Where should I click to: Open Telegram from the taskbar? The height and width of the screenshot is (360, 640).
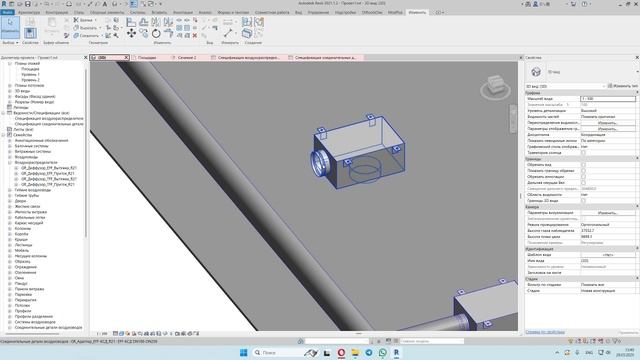[369, 352]
